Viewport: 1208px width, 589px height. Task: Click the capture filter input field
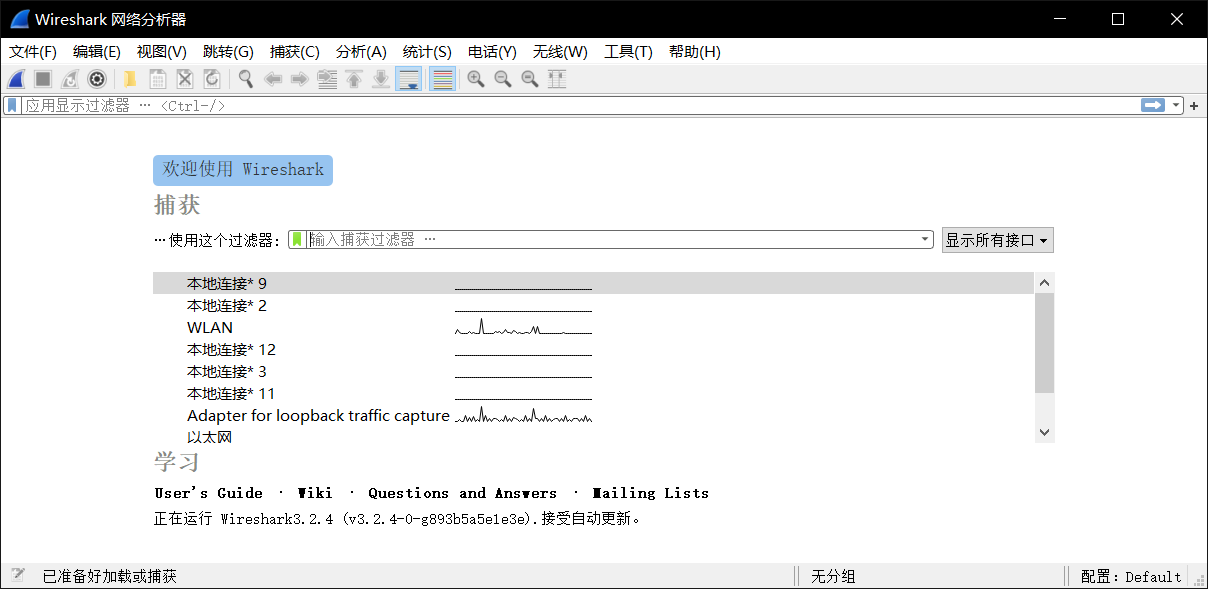pyautogui.click(x=611, y=240)
